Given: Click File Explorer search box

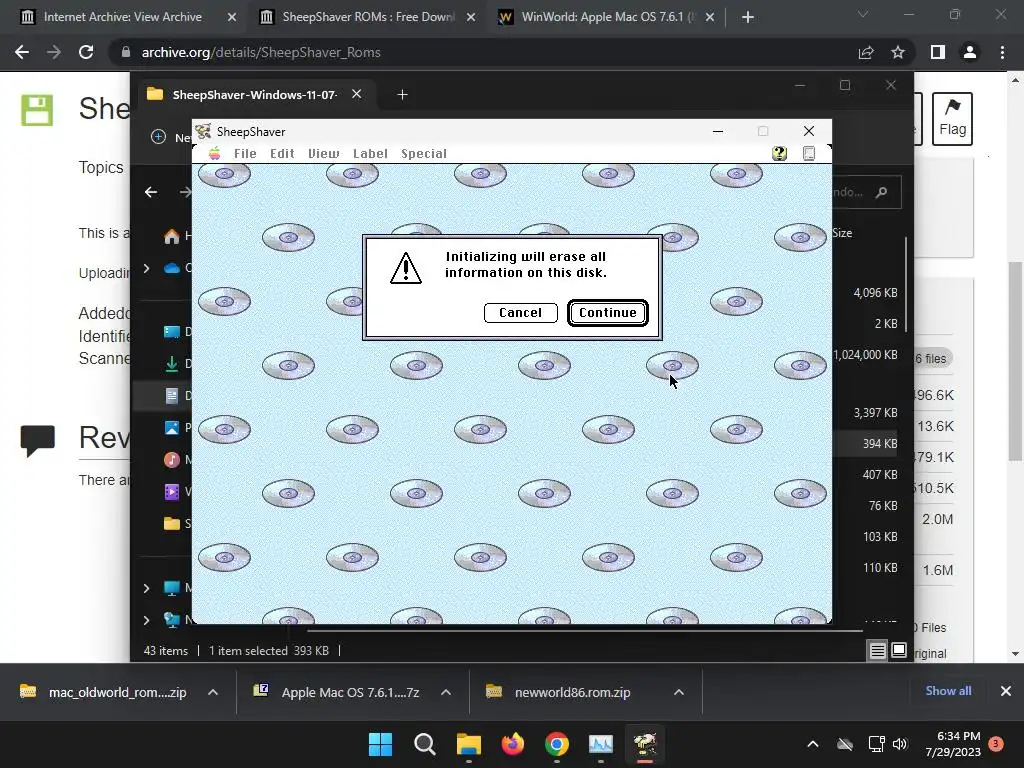Looking at the screenshot, I should pos(866,192).
